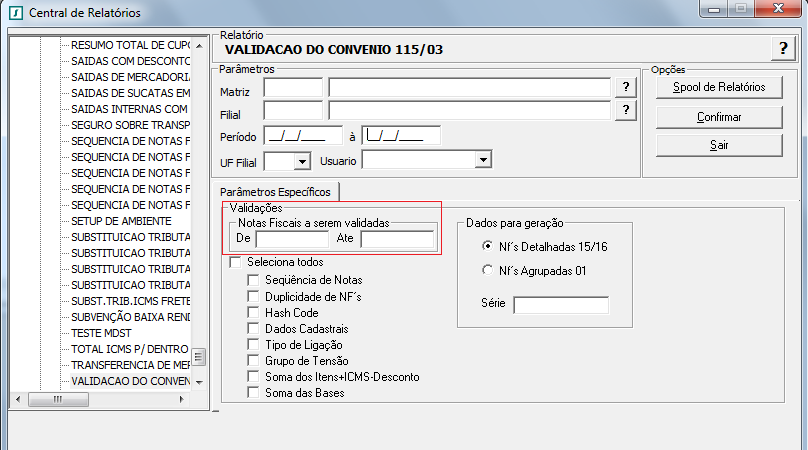Viewport: 808px width, 450px height.
Task: Click the help button beside the report title
Action: tap(781, 51)
